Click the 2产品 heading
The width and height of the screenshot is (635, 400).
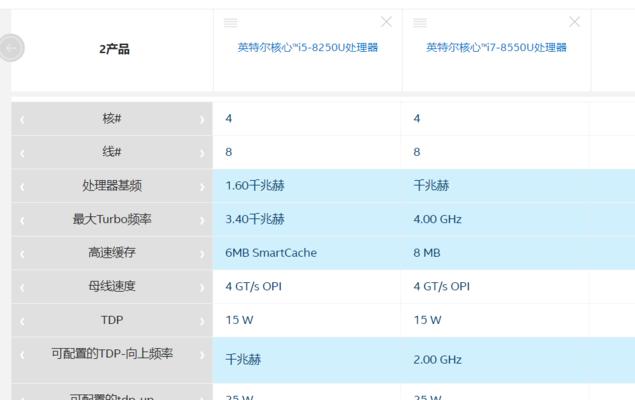(x=114, y=49)
